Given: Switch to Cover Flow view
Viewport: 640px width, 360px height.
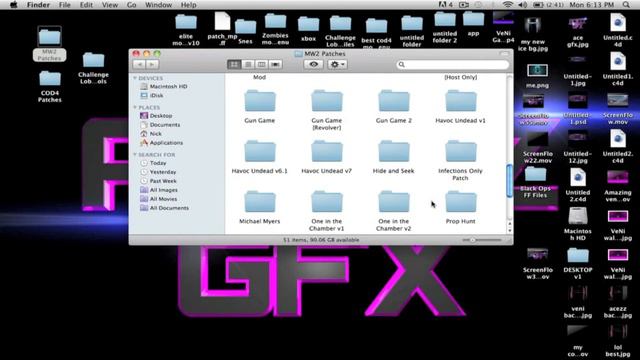Looking at the screenshot, I should pos(276,64).
